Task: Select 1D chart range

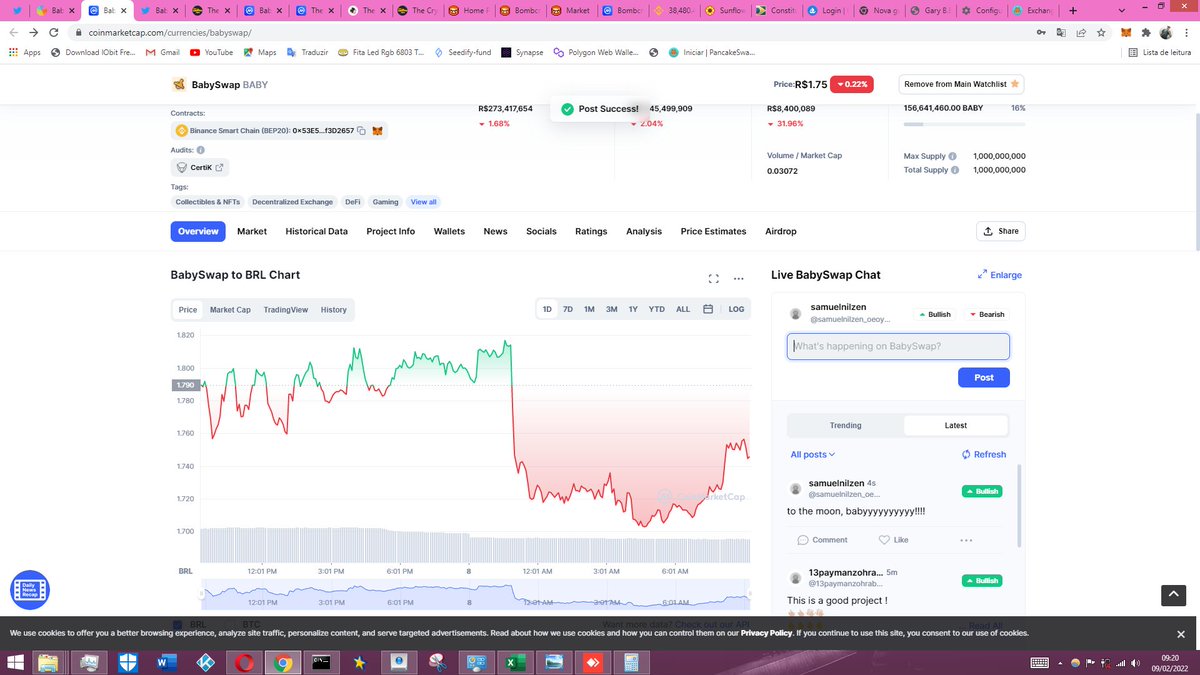Action: (x=547, y=310)
